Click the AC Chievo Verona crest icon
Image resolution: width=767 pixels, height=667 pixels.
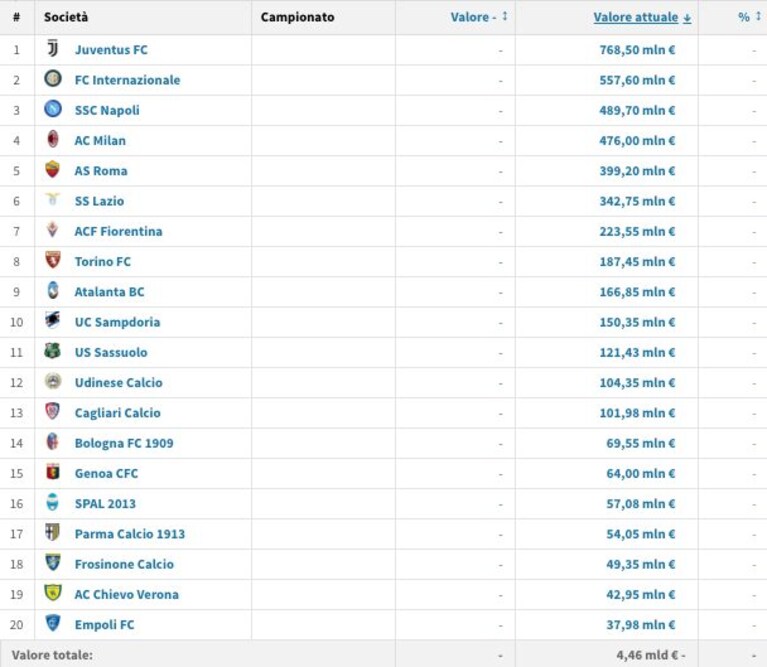[x=52, y=593]
